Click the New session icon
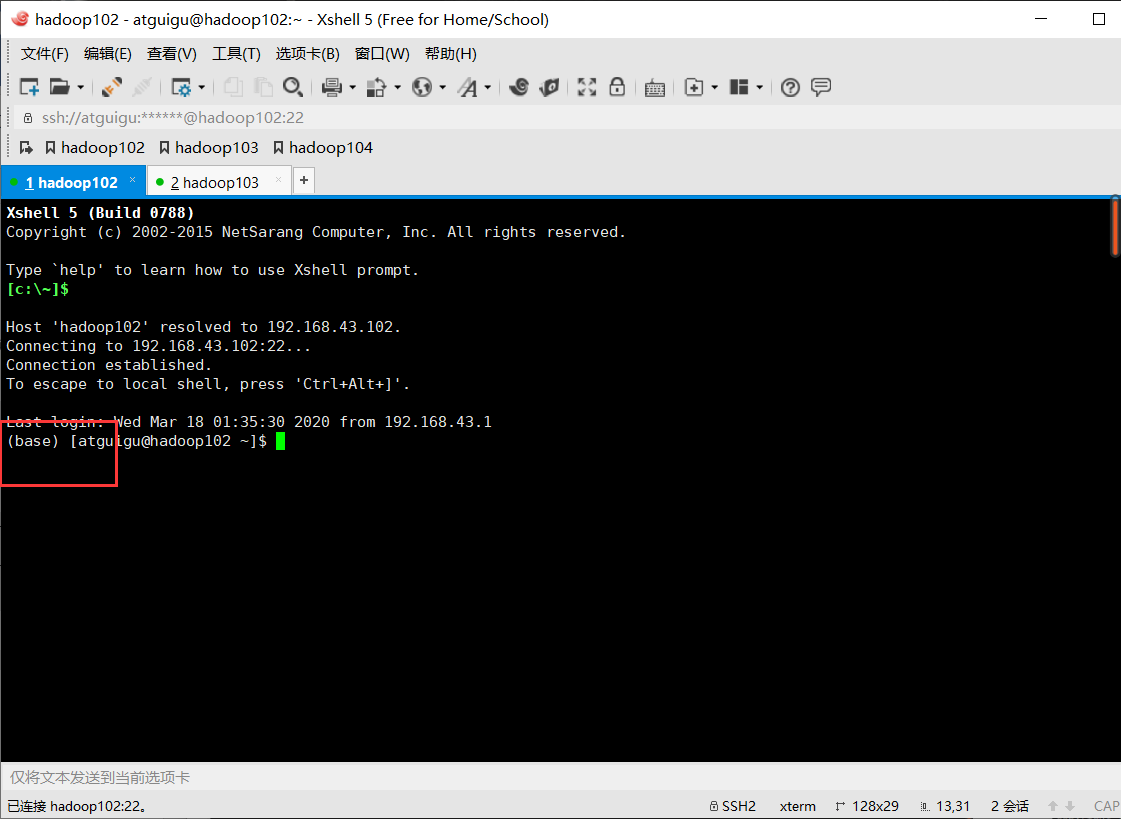Viewport: 1121px width, 819px height. pyautogui.click(x=29, y=87)
